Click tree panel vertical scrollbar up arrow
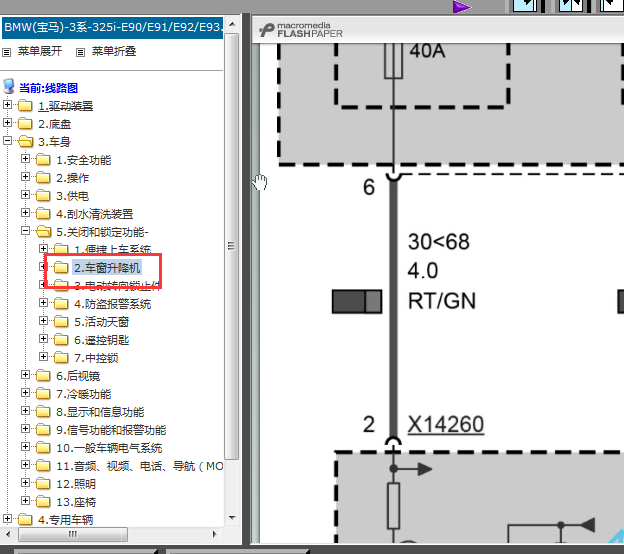The image size is (624, 554). 232,25
